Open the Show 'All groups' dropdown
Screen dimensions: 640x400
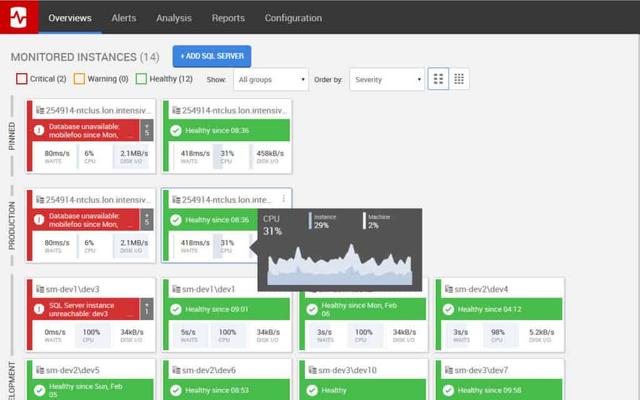pyautogui.click(x=271, y=79)
